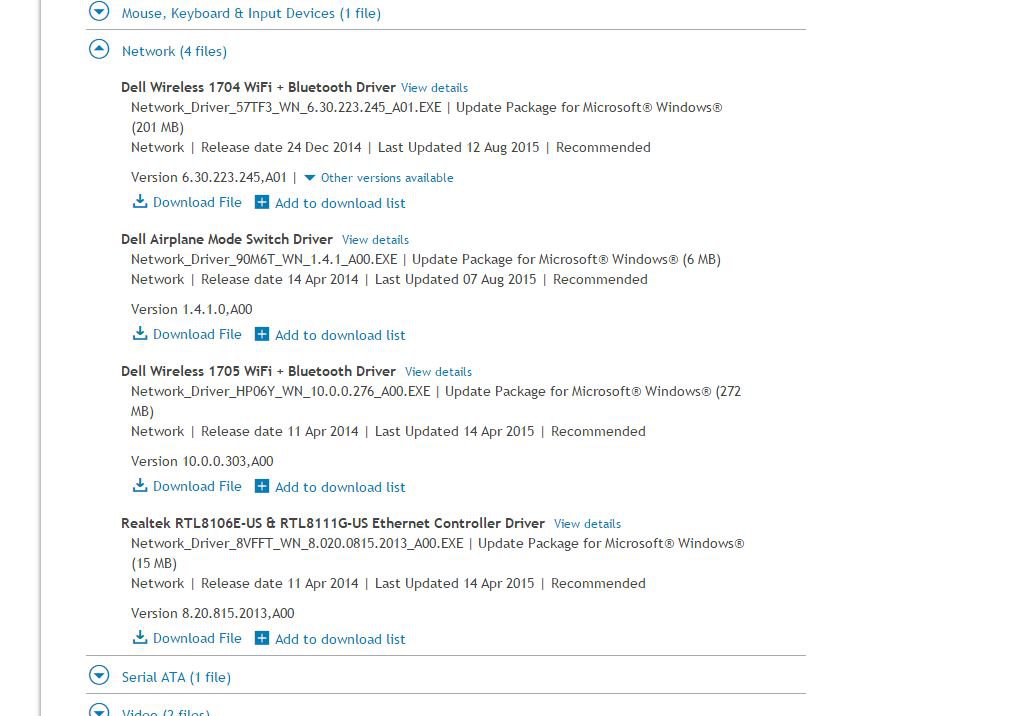This screenshot has width=1027, height=716.
Task: Select the (201 MB) file size text
Action: tap(157, 127)
